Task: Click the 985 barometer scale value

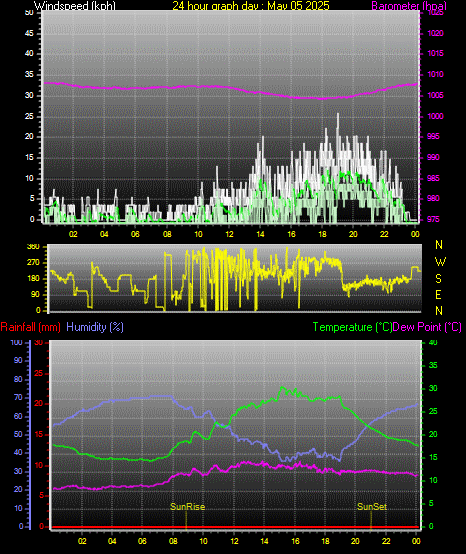Action: 433,178
